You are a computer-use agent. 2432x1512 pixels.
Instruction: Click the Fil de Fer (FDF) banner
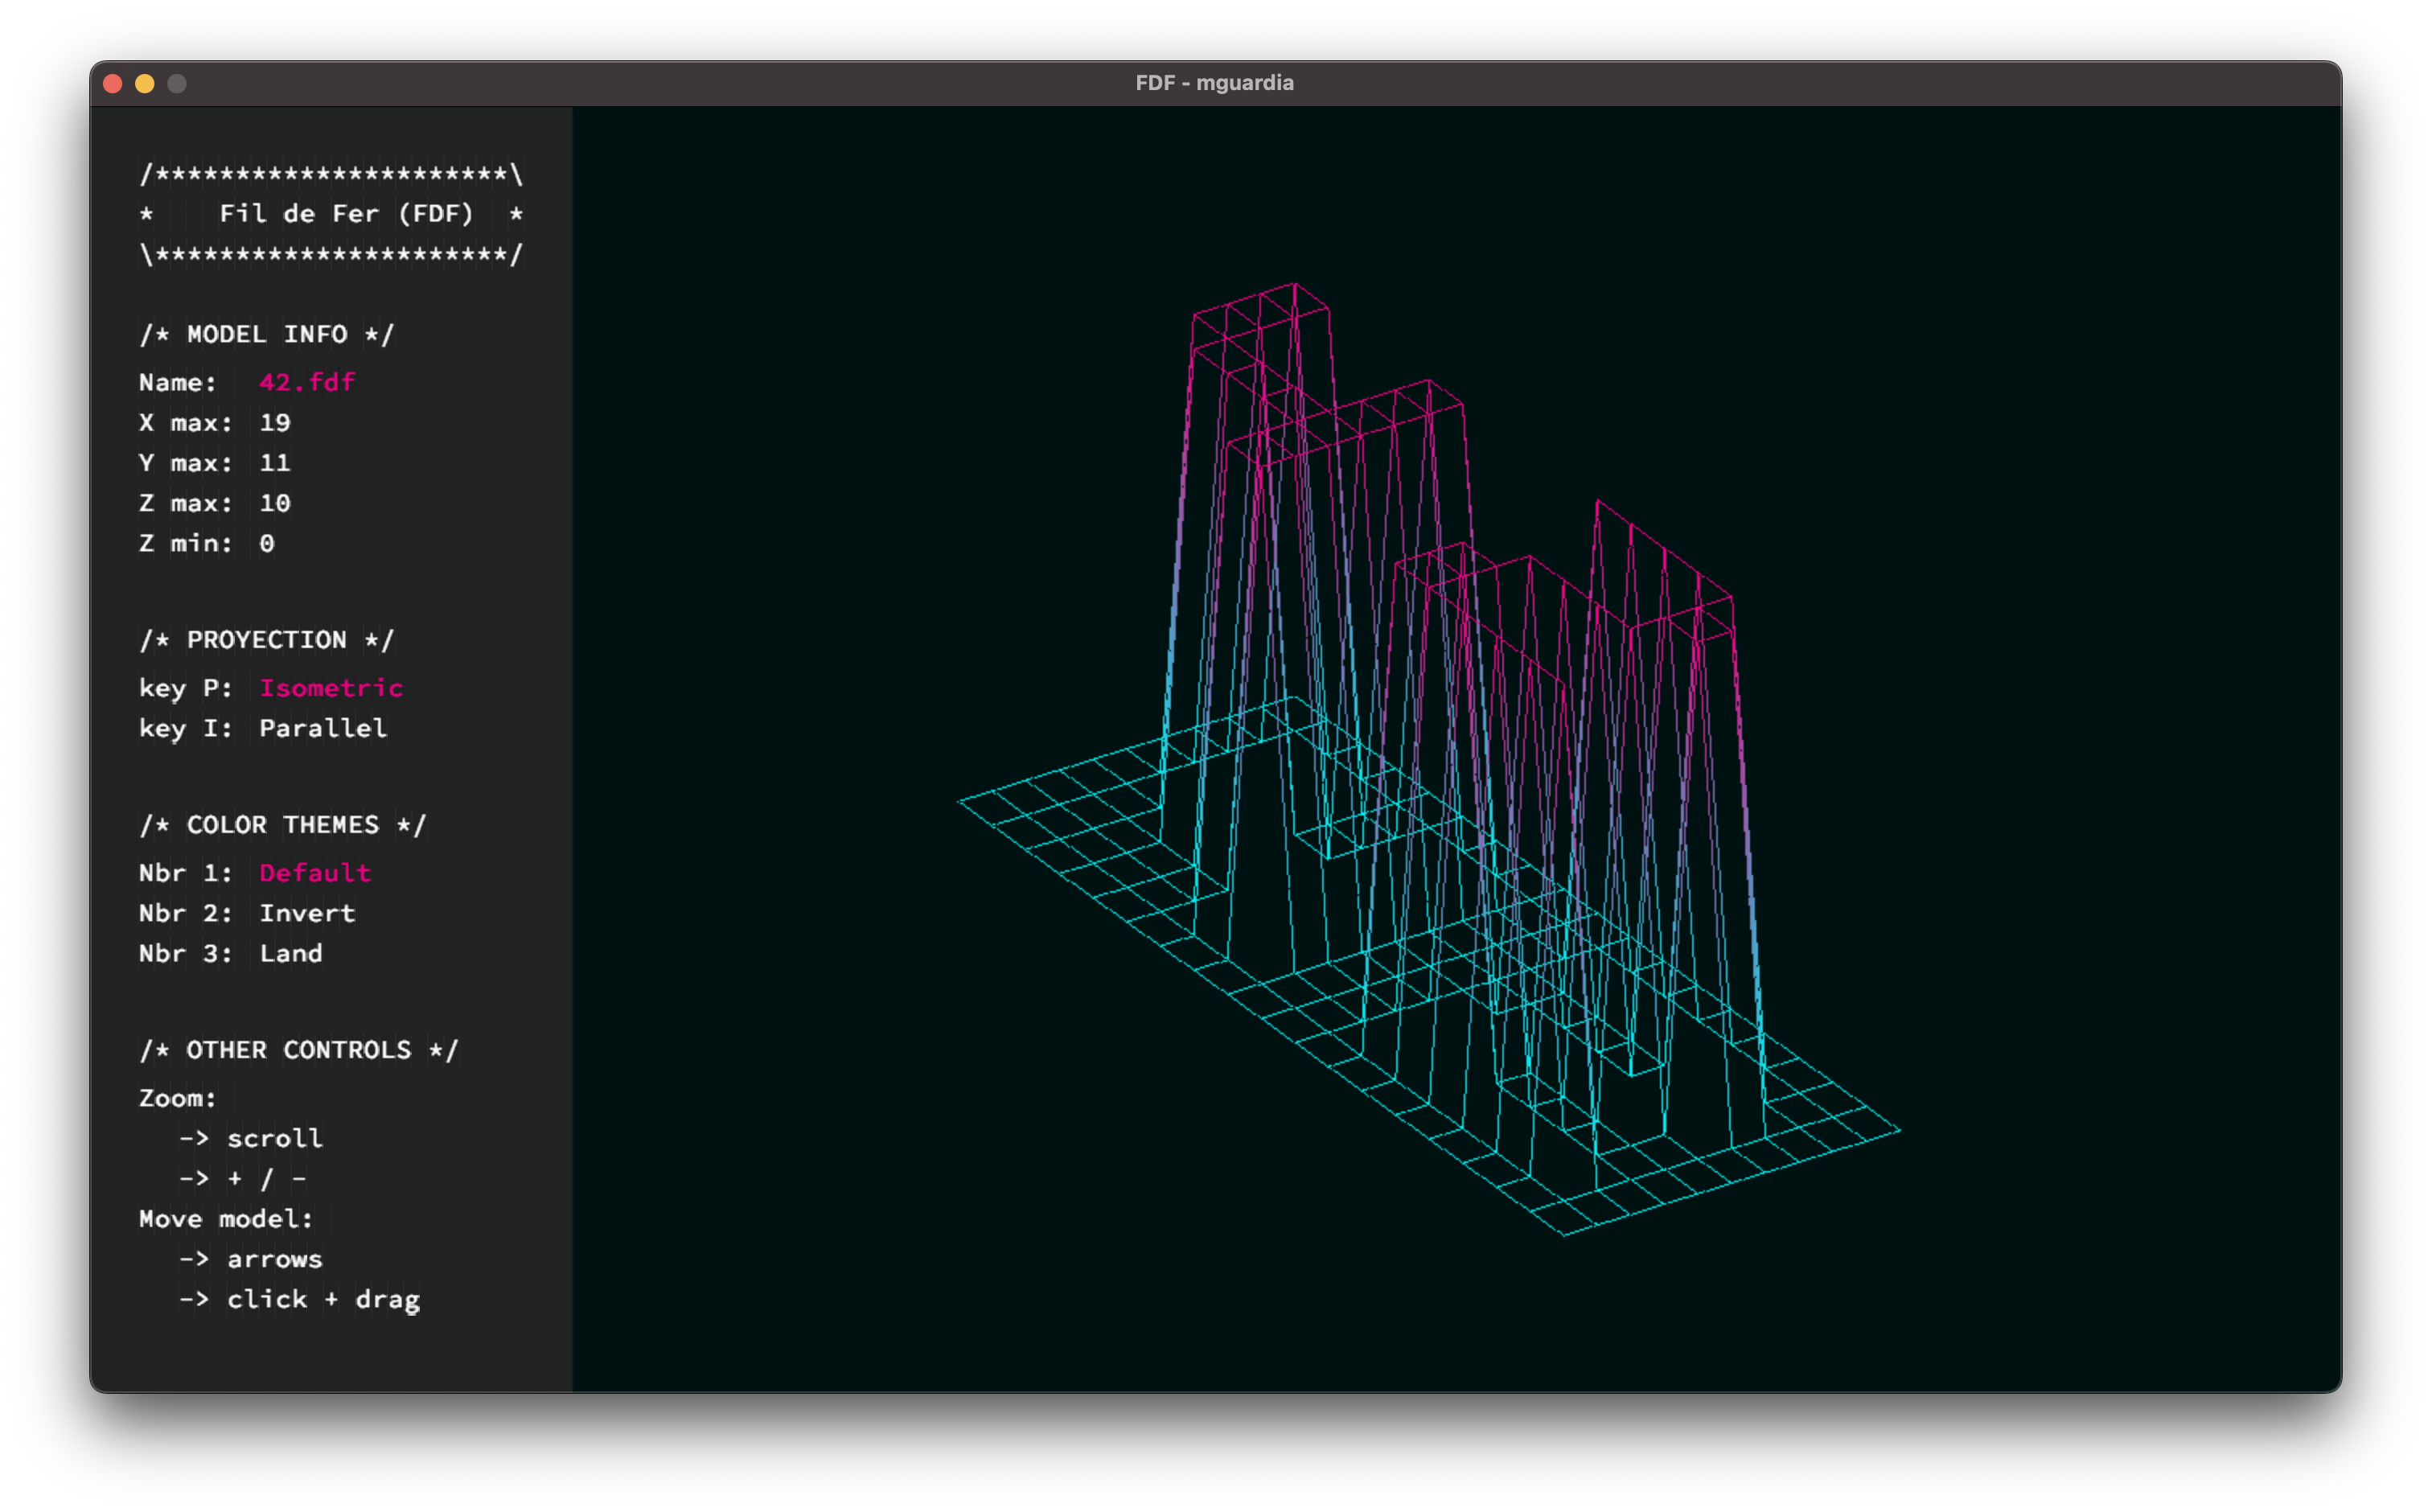346,214
